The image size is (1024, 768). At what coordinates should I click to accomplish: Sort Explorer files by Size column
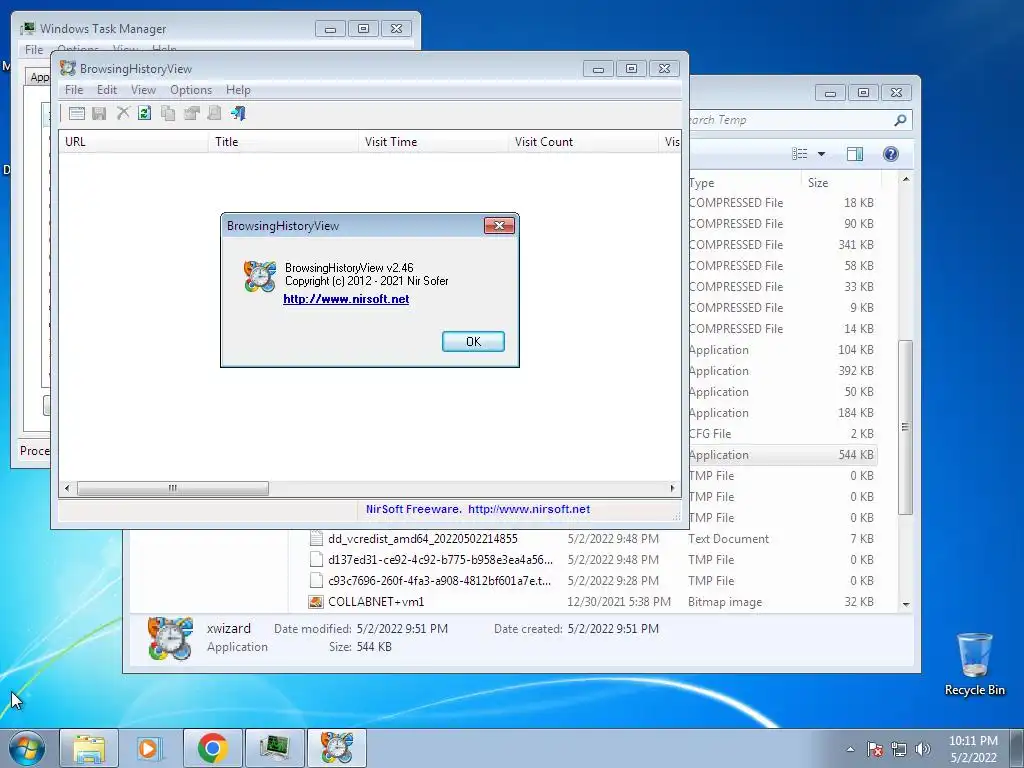[840, 183]
